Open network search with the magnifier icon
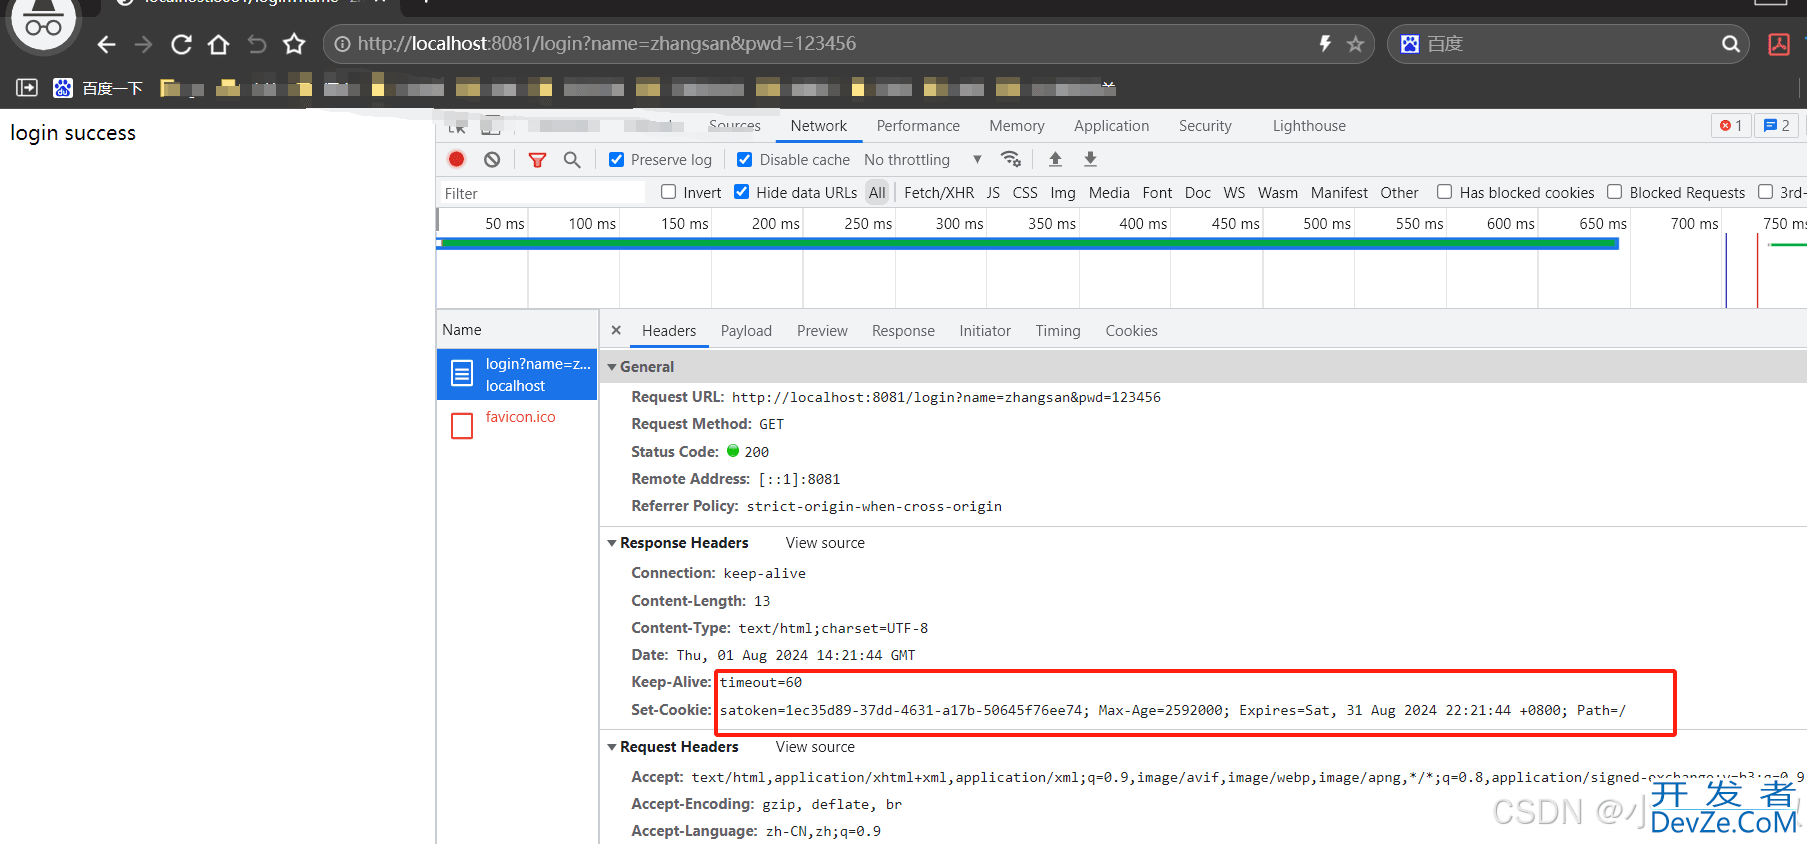Screen dimensions: 1807x844 572,159
